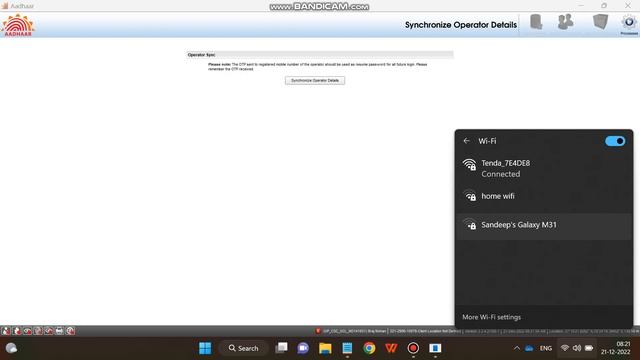Select the connected Tenda_7E4DE8 network
The width and height of the screenshot is (640, 360).
pyautogui.click(x=544, y=168)
